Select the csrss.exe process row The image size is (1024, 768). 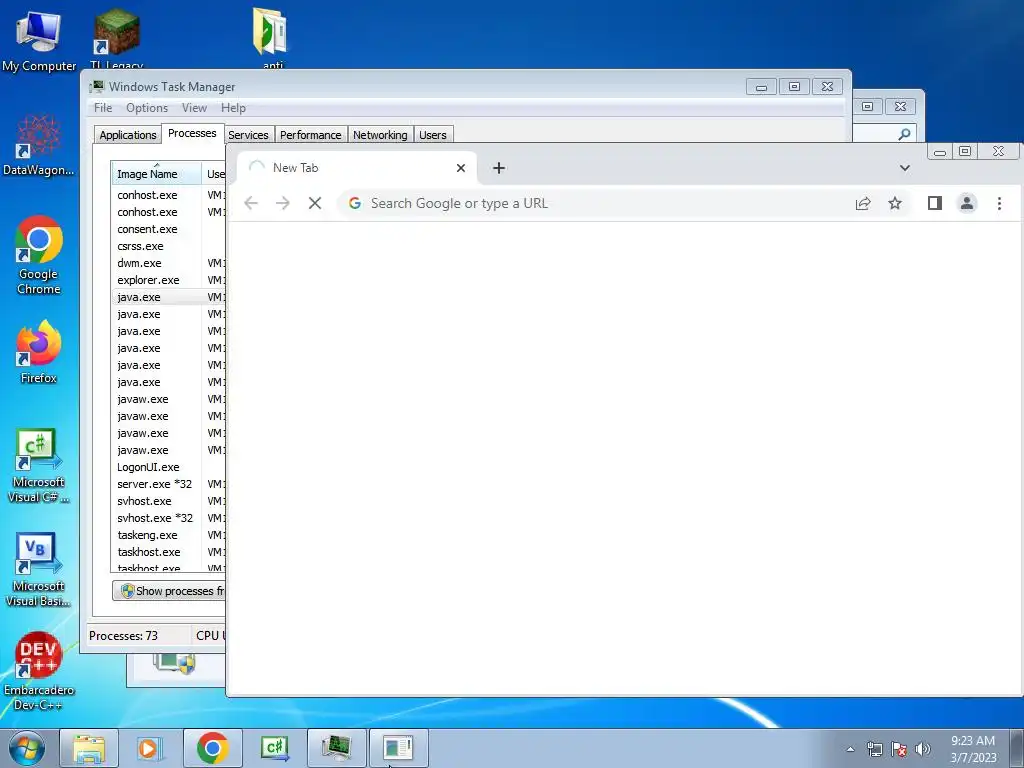[x=168, y=246]
